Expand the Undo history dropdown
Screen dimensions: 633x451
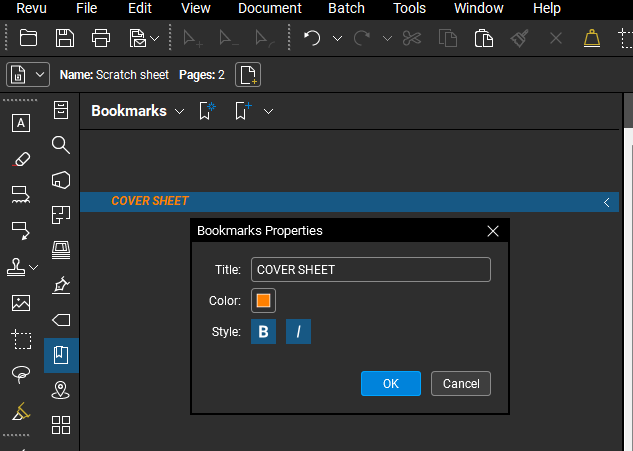[x=337, y=39]
